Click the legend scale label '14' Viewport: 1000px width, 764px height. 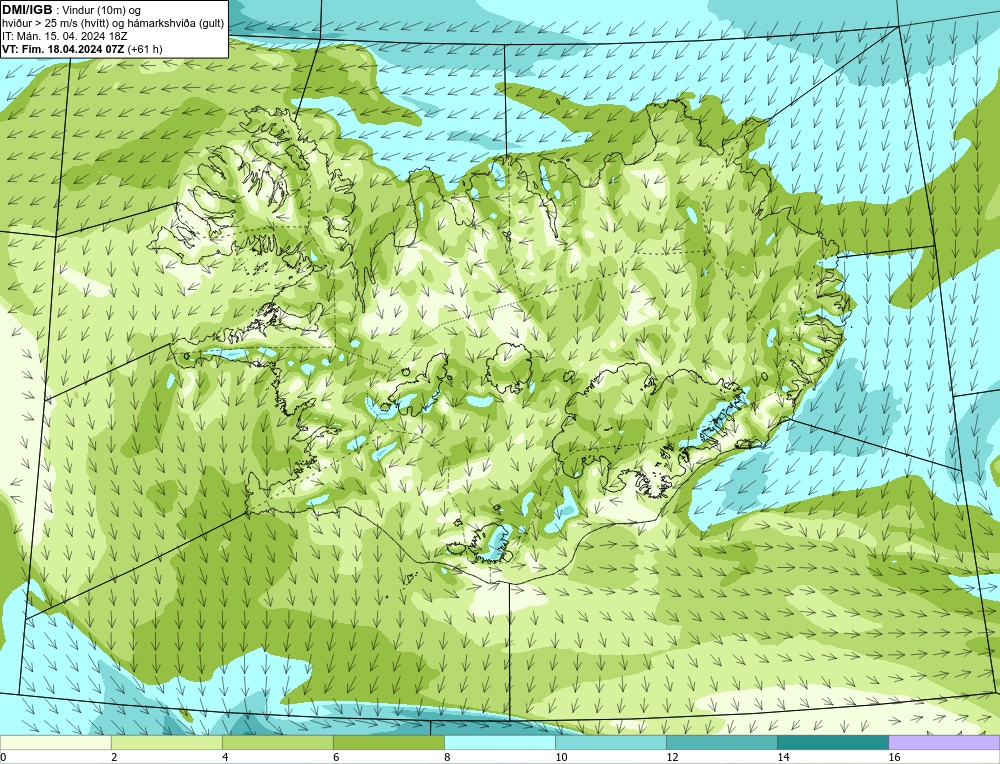pyautogui.click(x=783, y=757)
